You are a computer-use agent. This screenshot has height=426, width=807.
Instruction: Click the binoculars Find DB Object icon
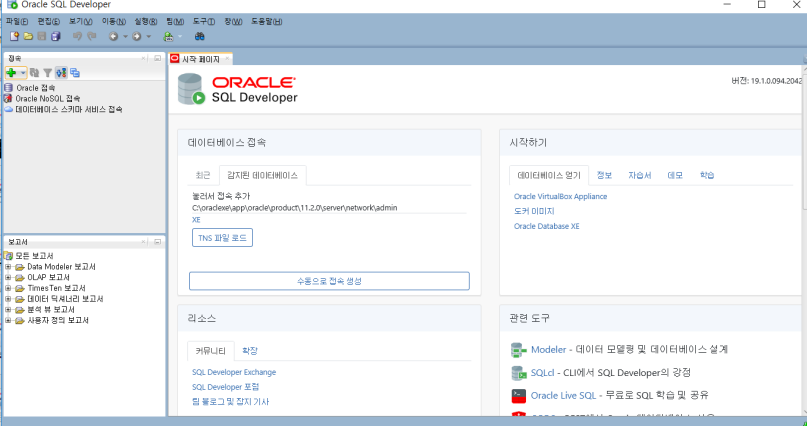[x=200, y=37]
